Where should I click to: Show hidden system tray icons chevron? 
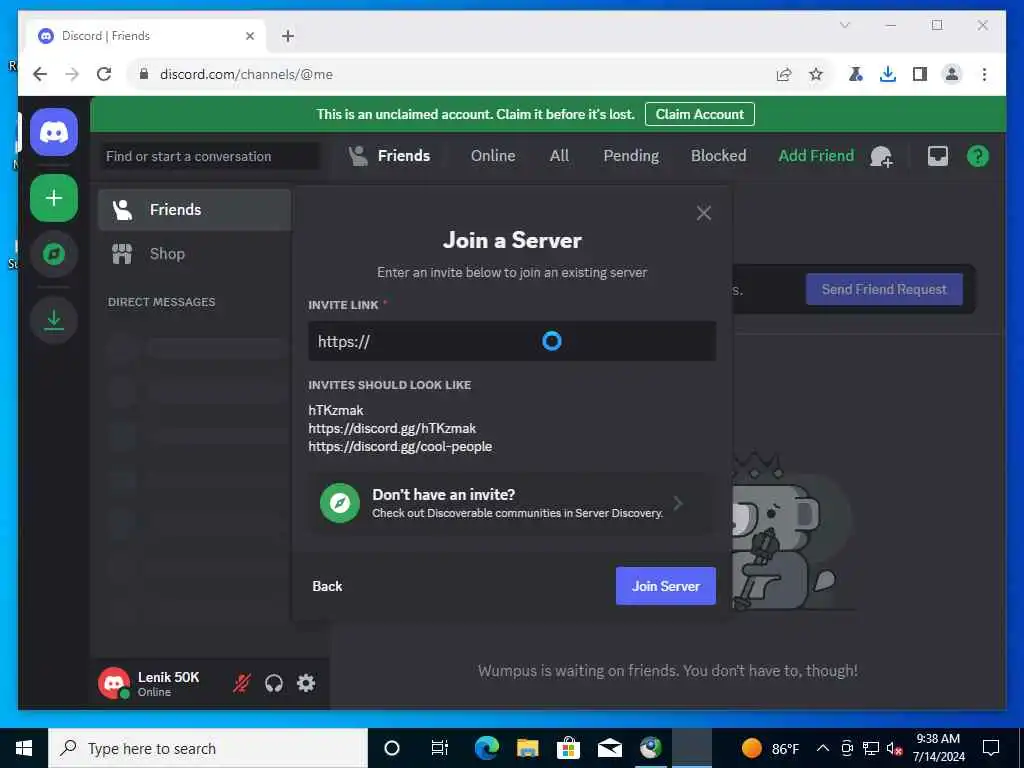pyautogui.click(x=823, y=748)
